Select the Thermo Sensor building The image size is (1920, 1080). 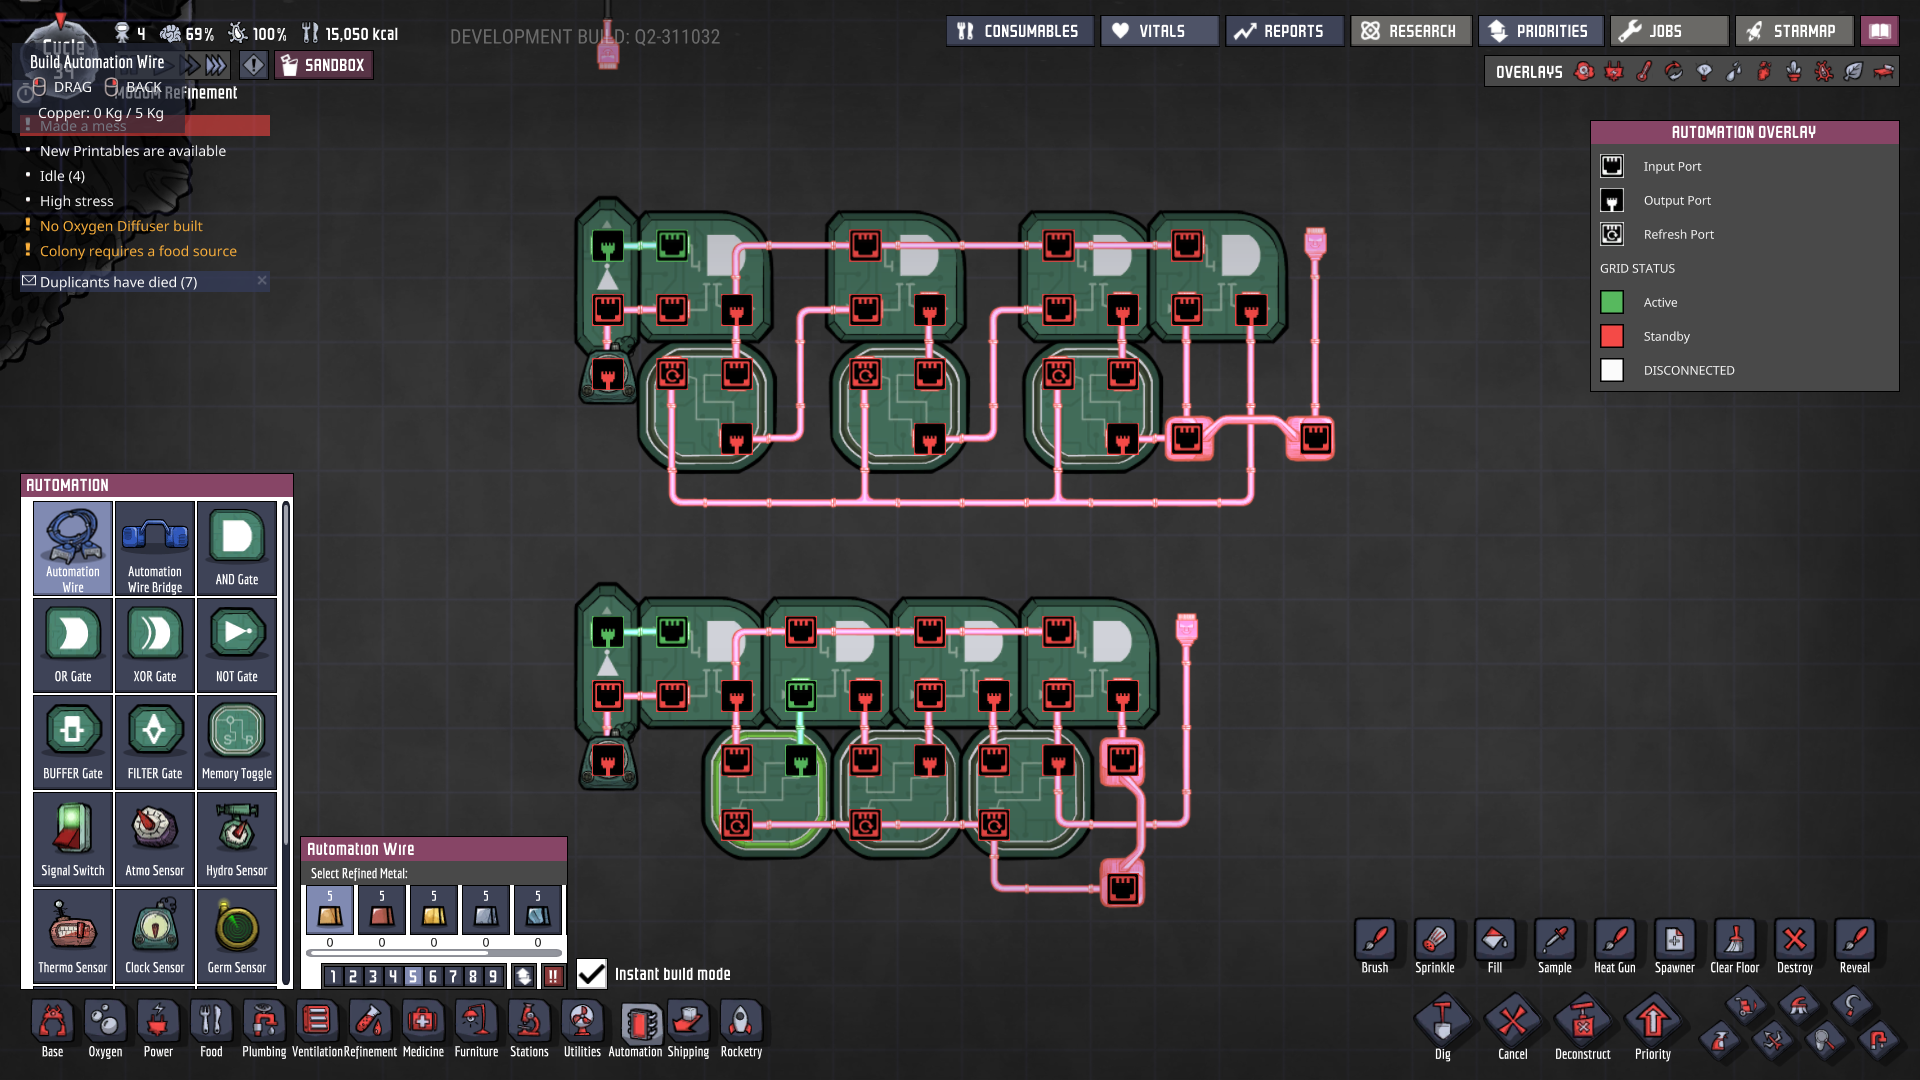tap(73, 935)
